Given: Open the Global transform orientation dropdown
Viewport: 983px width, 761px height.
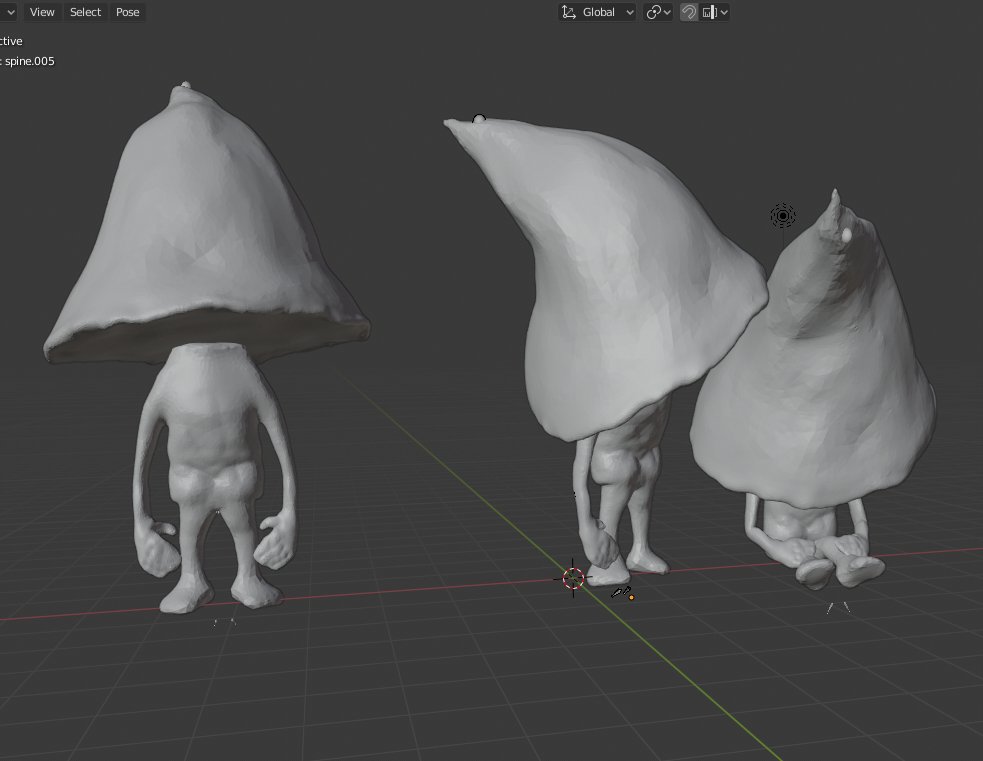Looking at the screenshot, I should click(x=597, y=12).
